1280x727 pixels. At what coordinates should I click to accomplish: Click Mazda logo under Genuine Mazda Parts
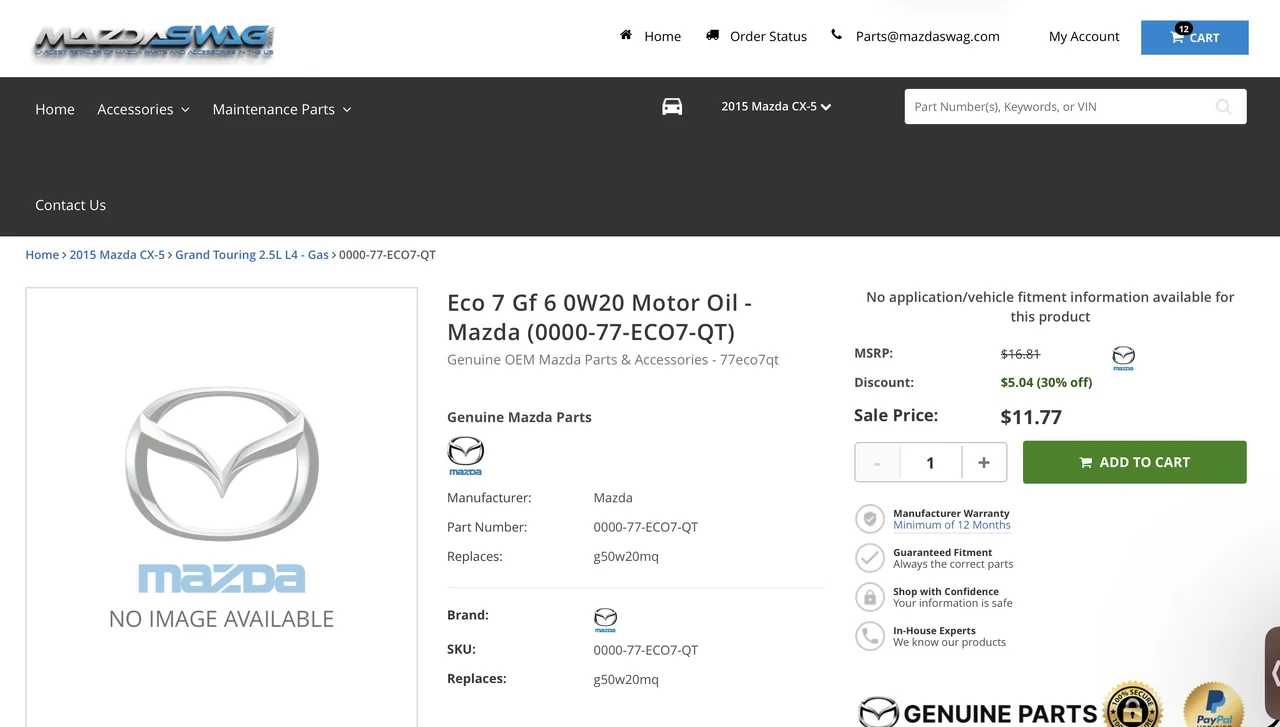465,455
